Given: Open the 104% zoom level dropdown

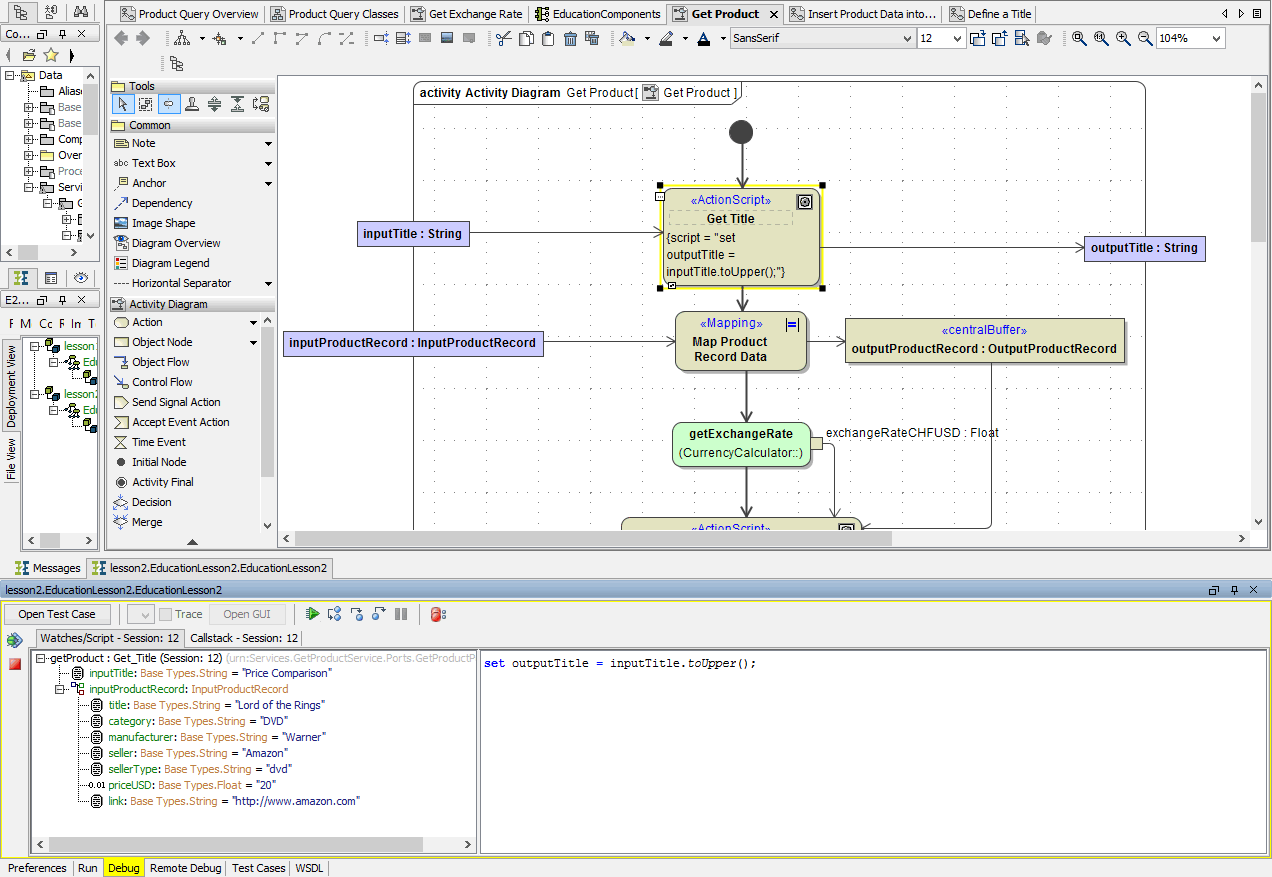Looking at the screenshot, I should (x=1216, y=39).
